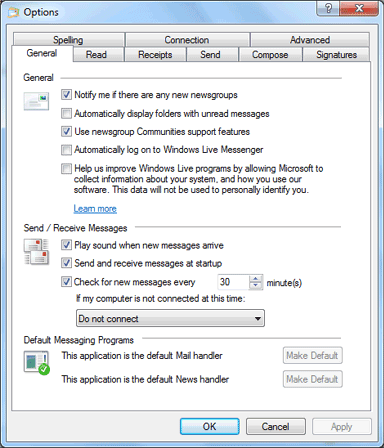
Task: Click the Apply button
Action: point(342,426)
